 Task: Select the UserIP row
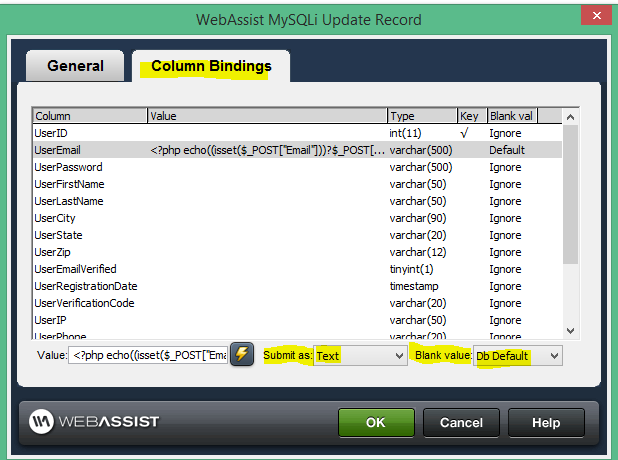click(x=297, y=320)
